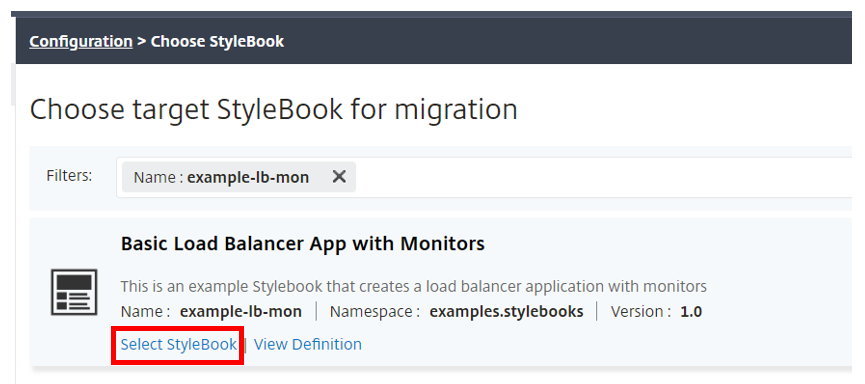865x384 pixels.
Task: Click the Name : label in StyleBook card
Action: 146,312
